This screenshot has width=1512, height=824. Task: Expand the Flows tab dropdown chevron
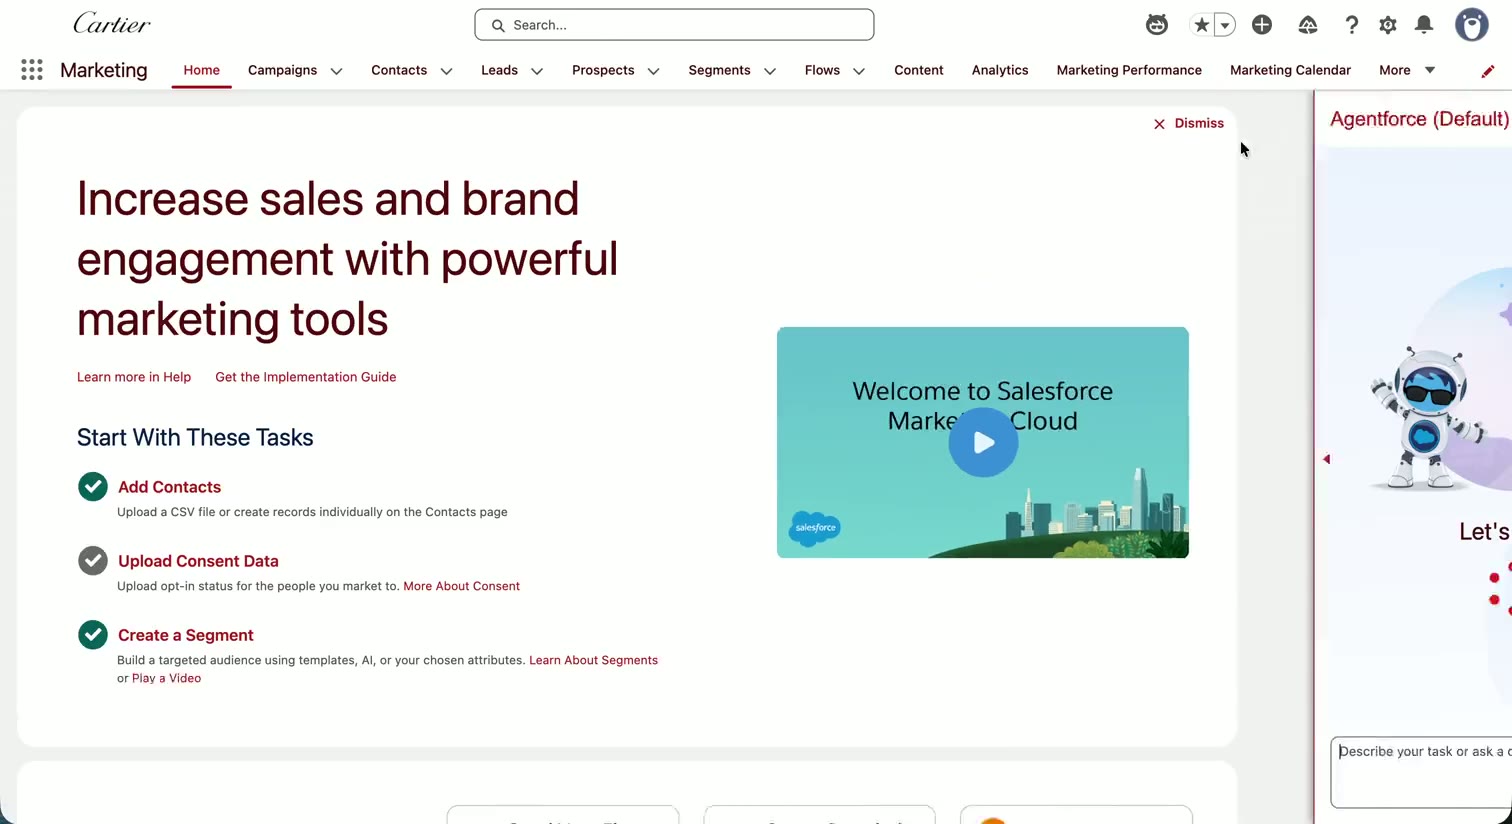pyautogui.click(x=859, y=71)
